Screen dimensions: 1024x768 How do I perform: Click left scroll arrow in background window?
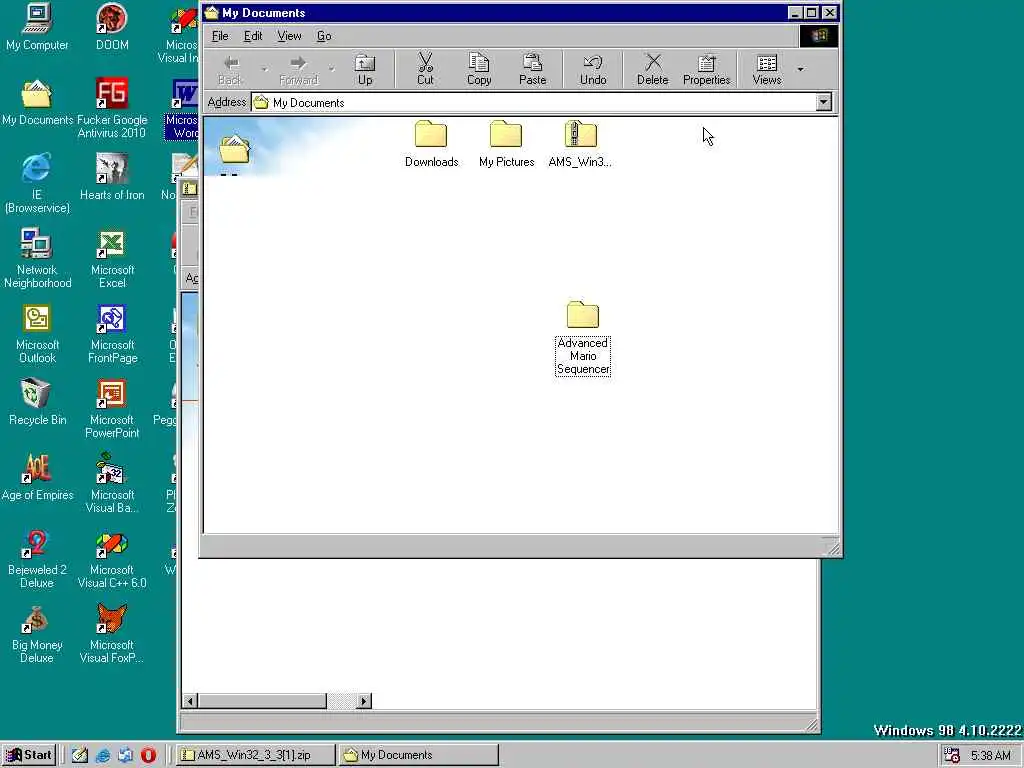190,701
